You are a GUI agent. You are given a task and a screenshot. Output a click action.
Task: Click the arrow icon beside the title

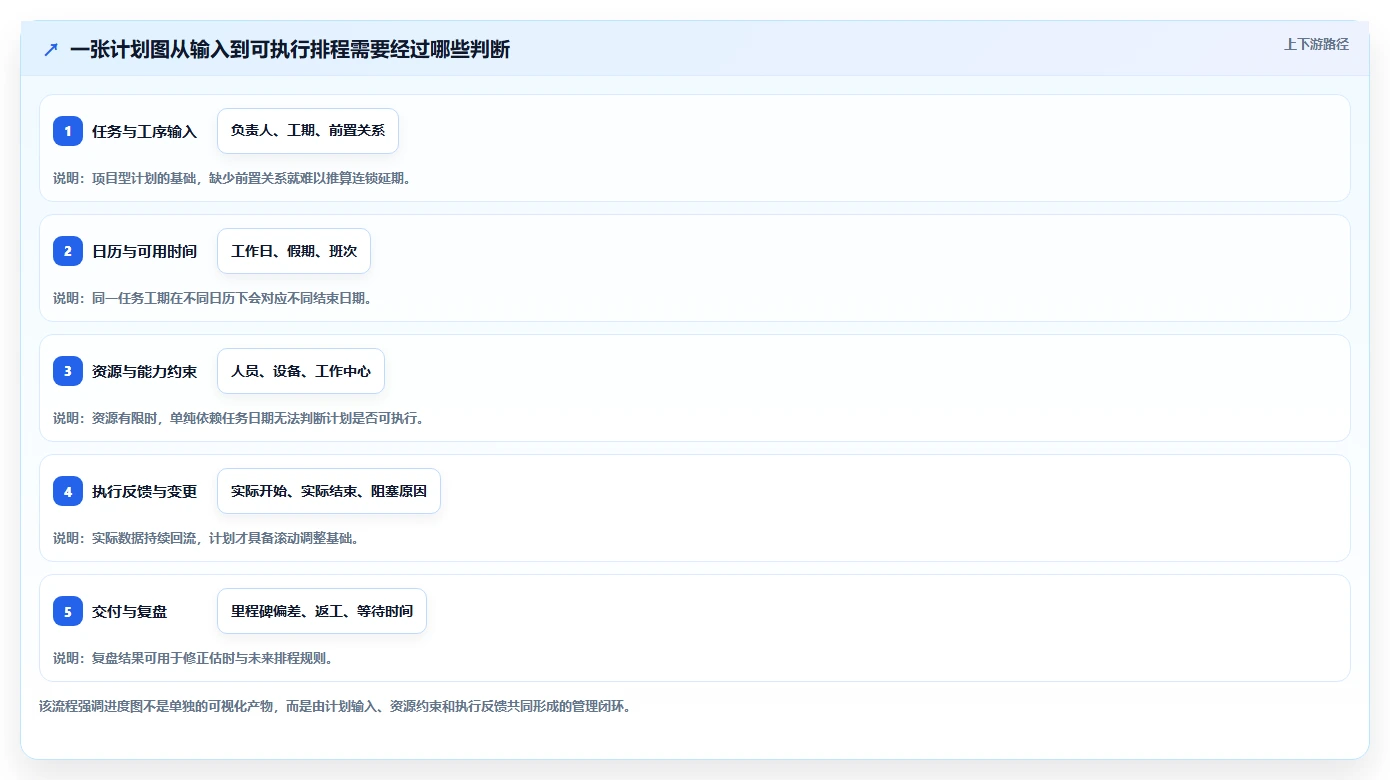tap(51, 49)
